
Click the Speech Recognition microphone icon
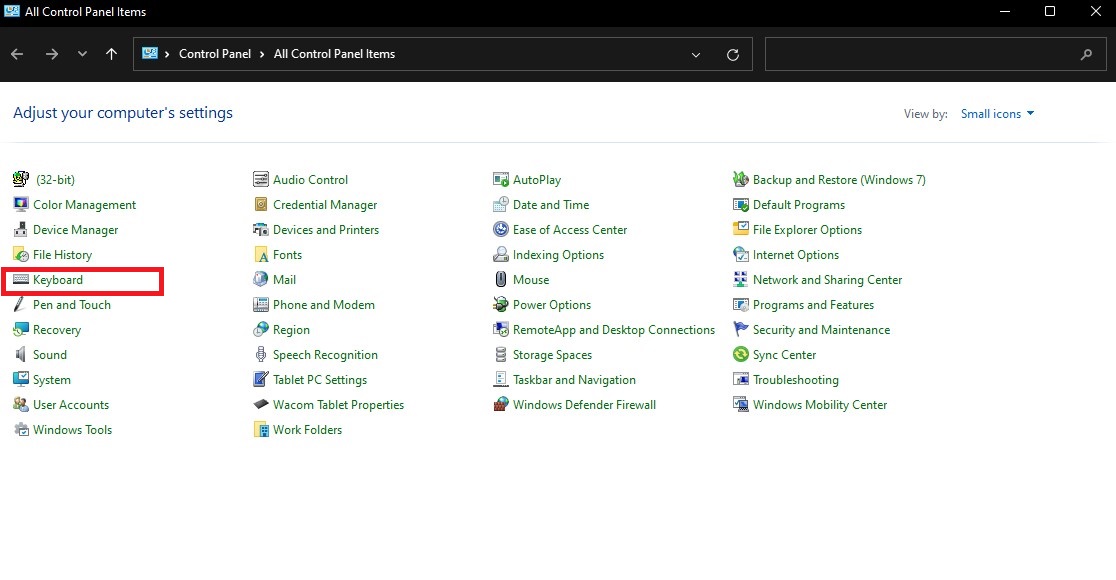(x=261, y=355)
